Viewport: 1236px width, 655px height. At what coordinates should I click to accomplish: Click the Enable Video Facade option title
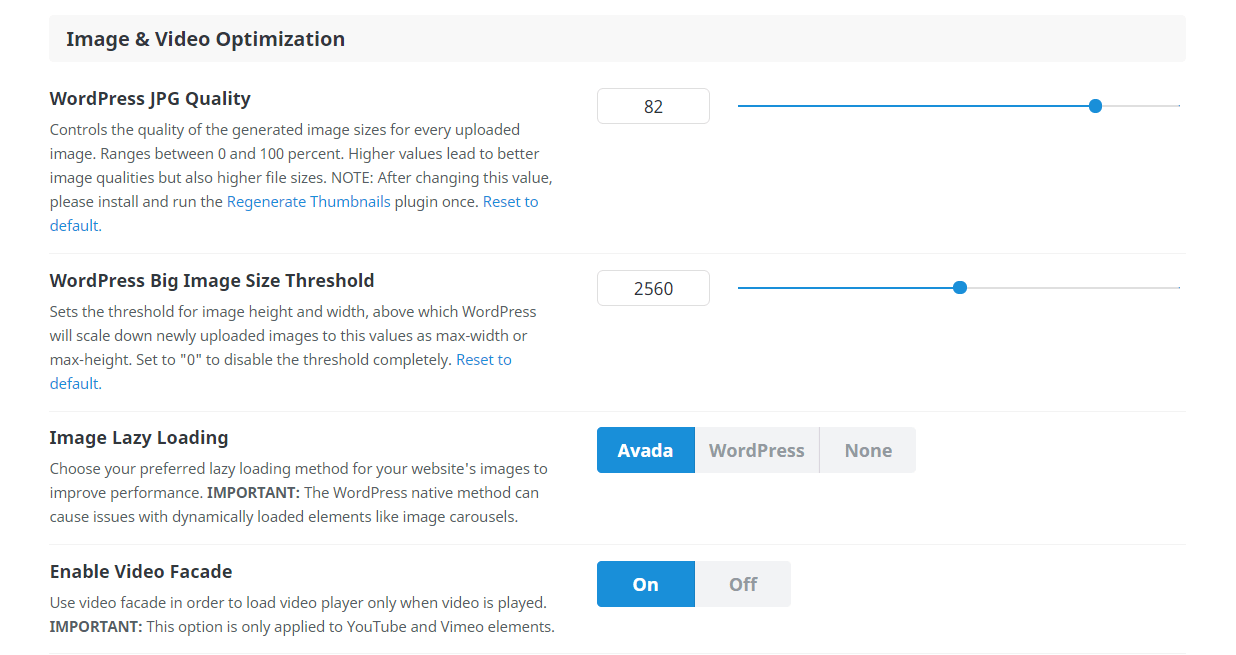tap(141, 572)
